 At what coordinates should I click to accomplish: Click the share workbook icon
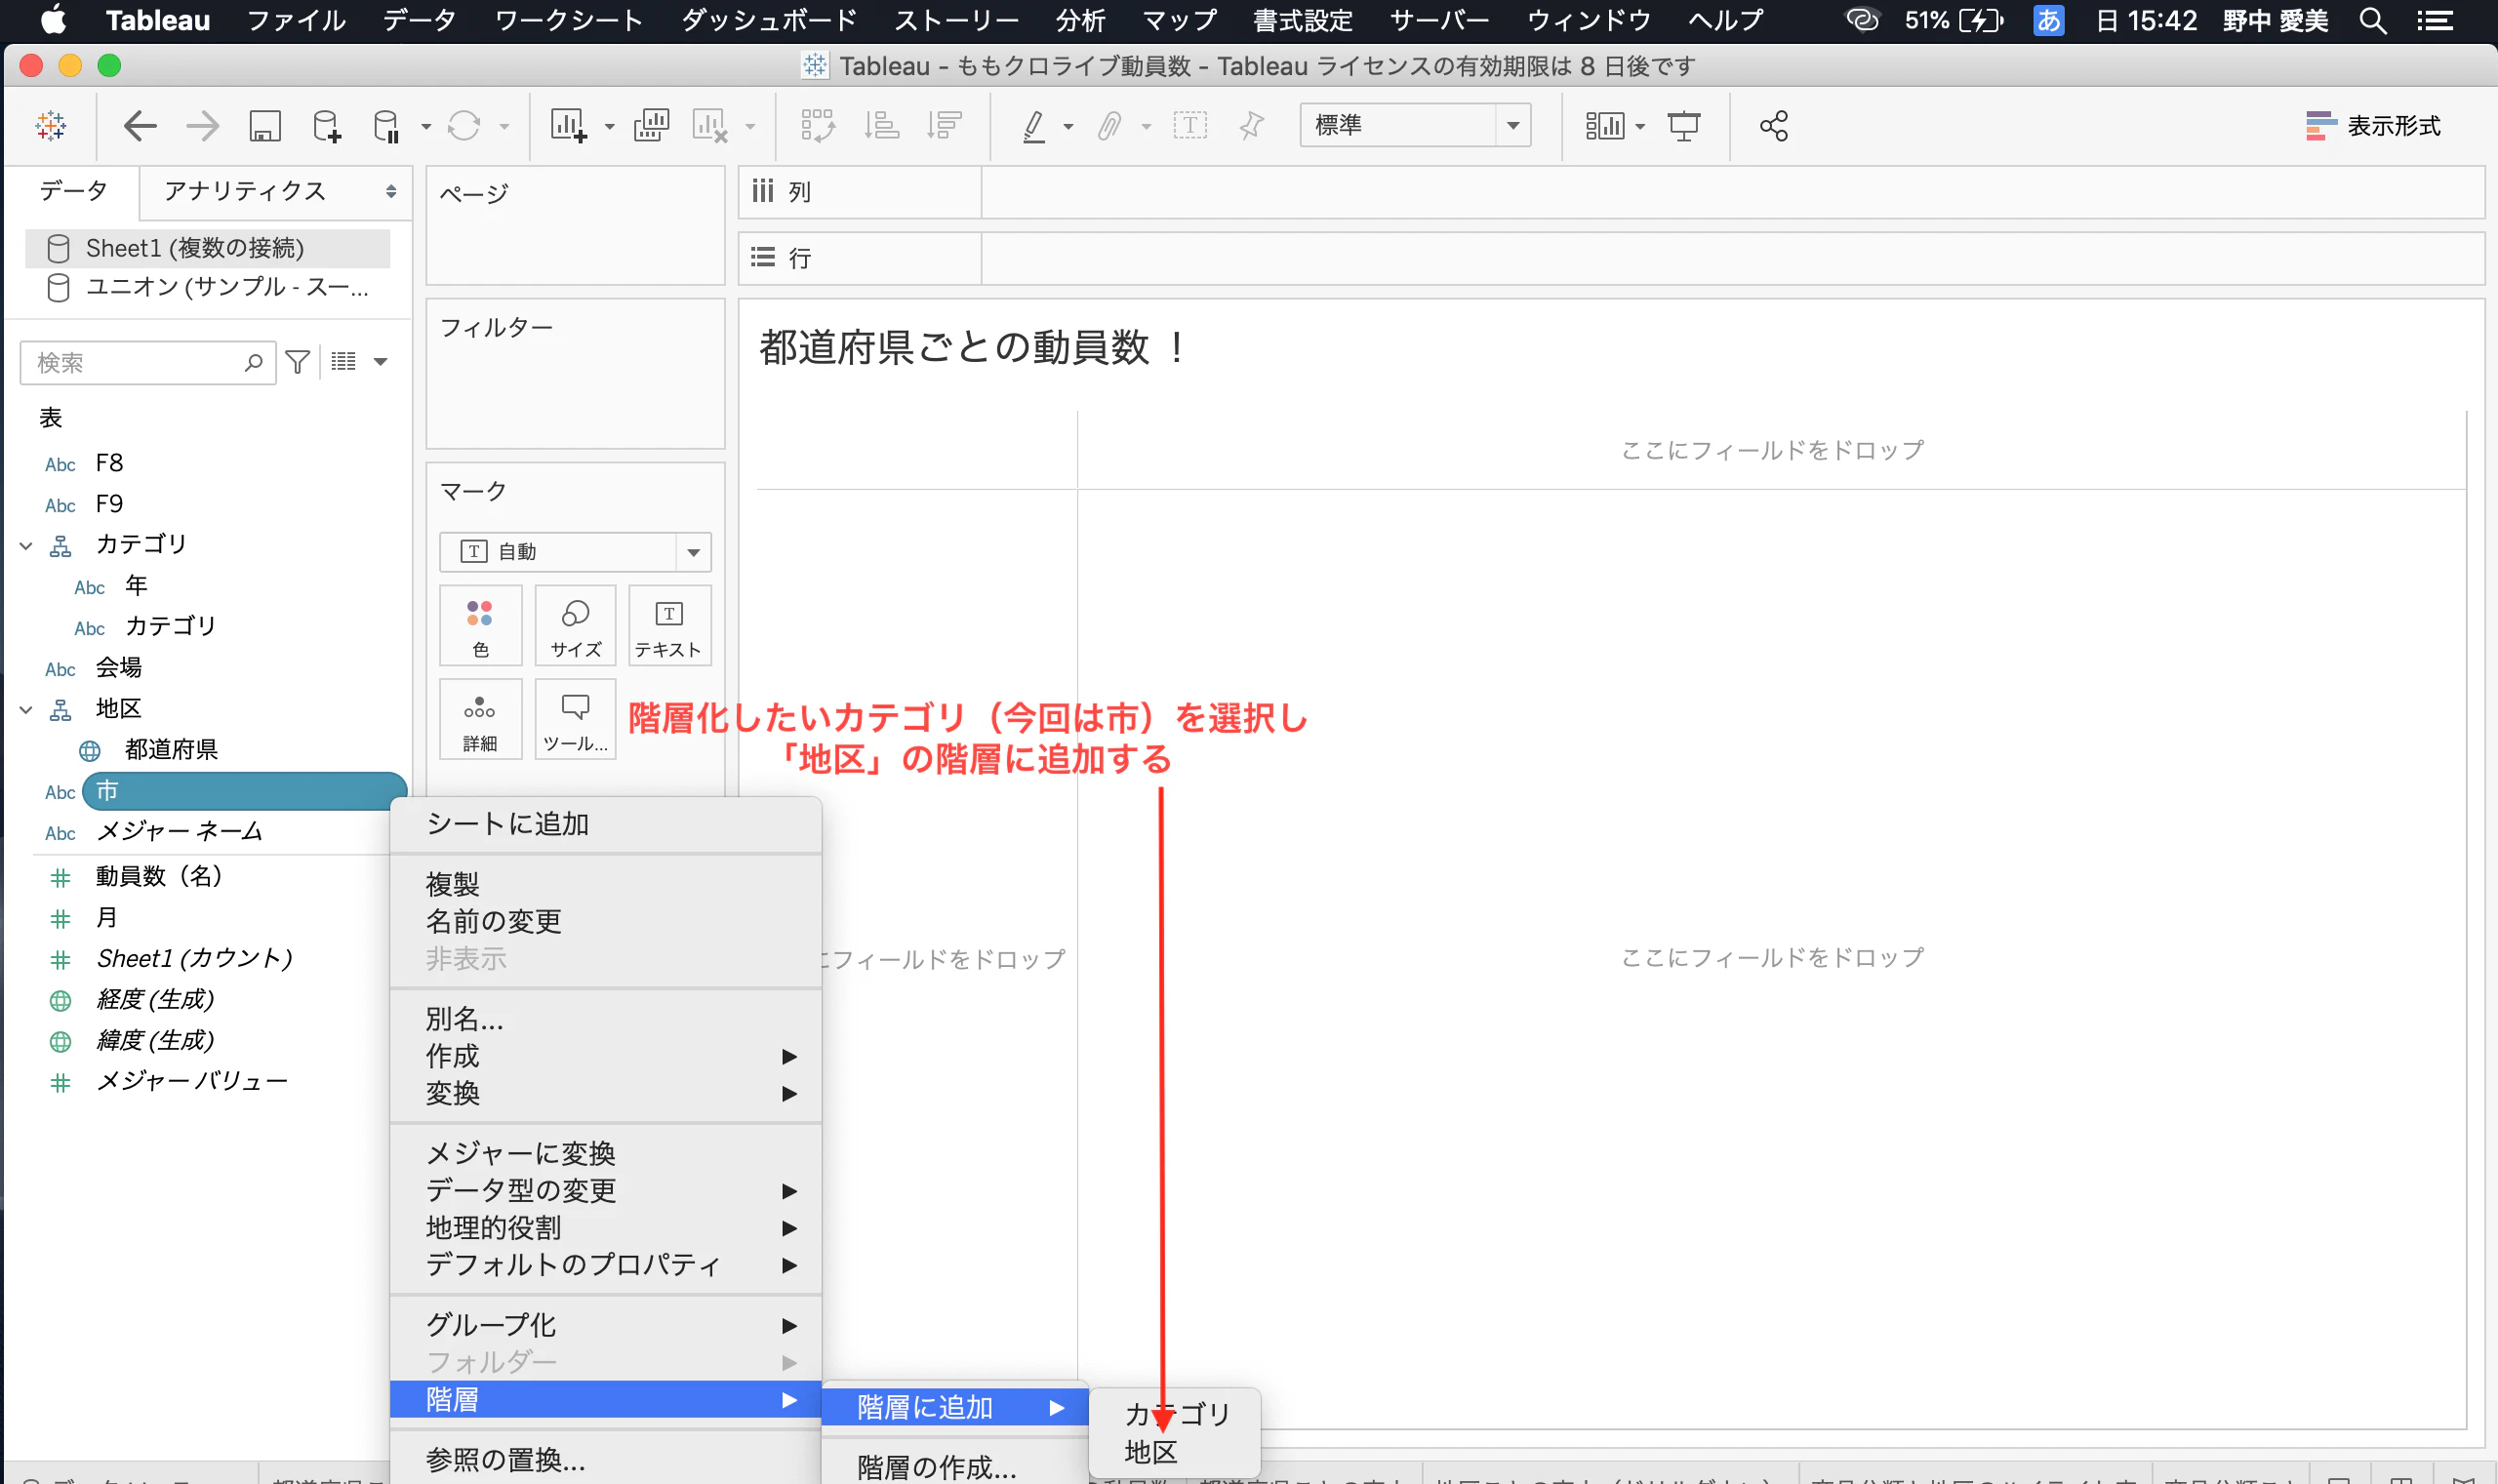(x=1774, y=126)
